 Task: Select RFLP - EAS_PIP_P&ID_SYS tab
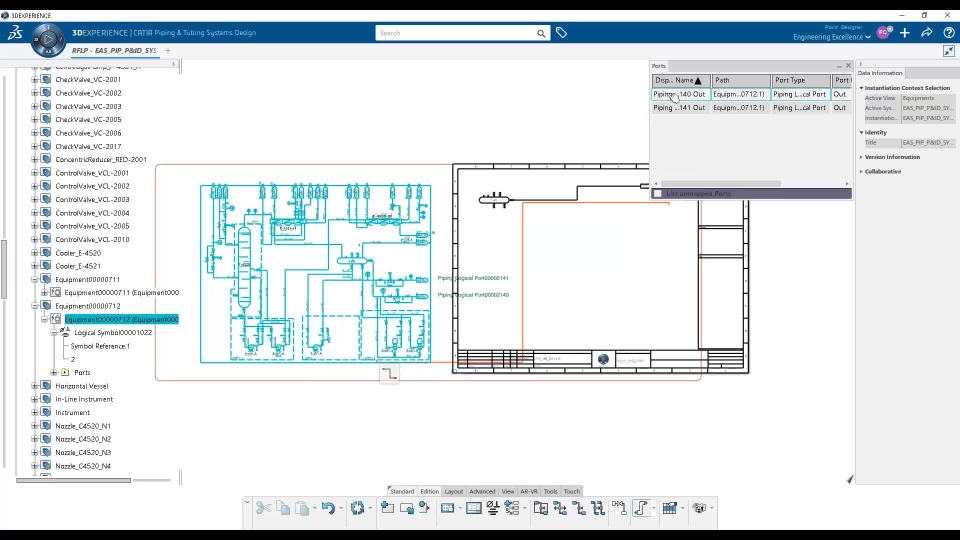coord(114,51)
